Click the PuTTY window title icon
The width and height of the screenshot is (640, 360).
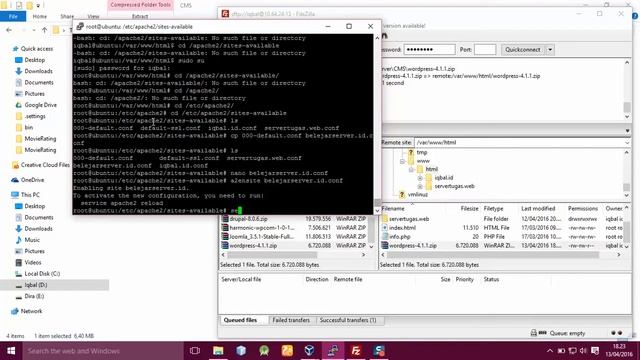[x=80, y=27]
